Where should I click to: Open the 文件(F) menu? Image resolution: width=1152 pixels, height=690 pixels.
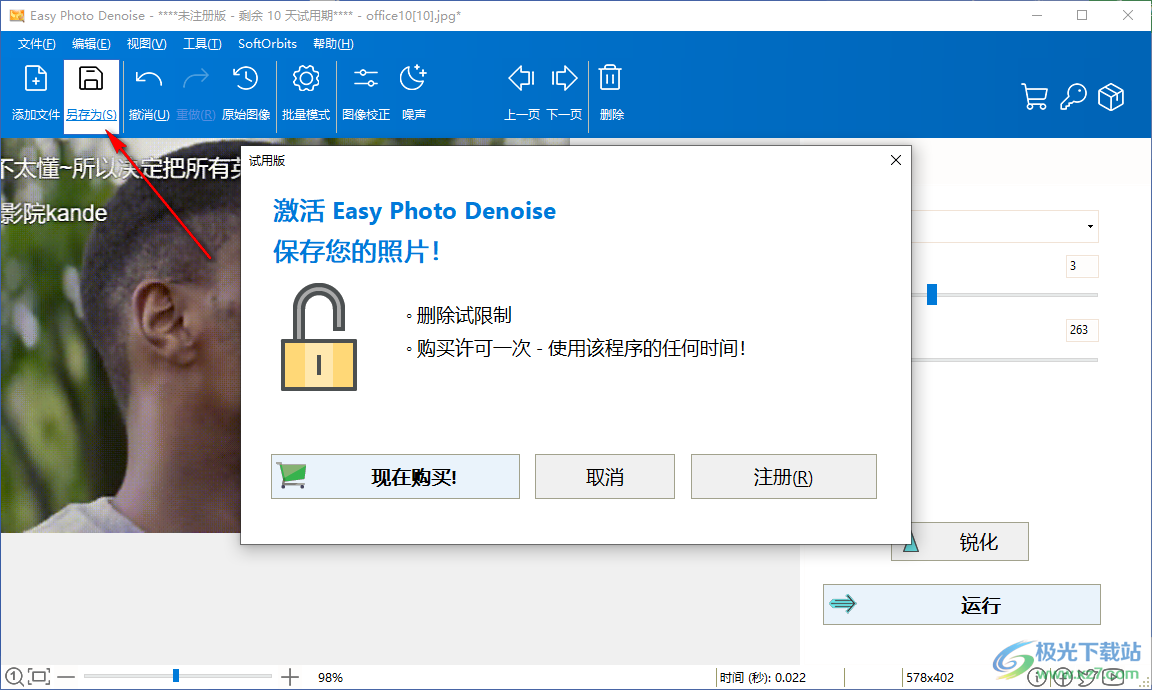[37, 44]
